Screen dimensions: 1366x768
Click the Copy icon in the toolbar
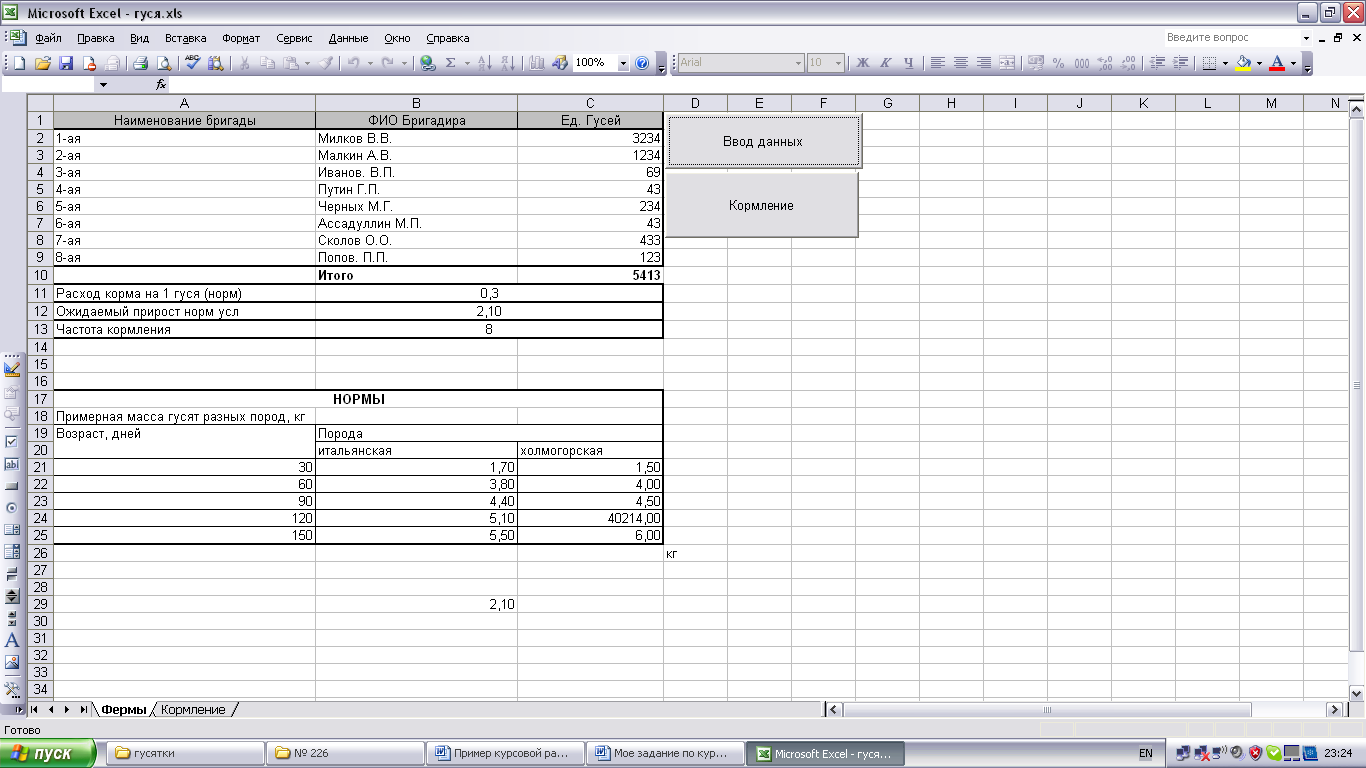tap(267, 63)
